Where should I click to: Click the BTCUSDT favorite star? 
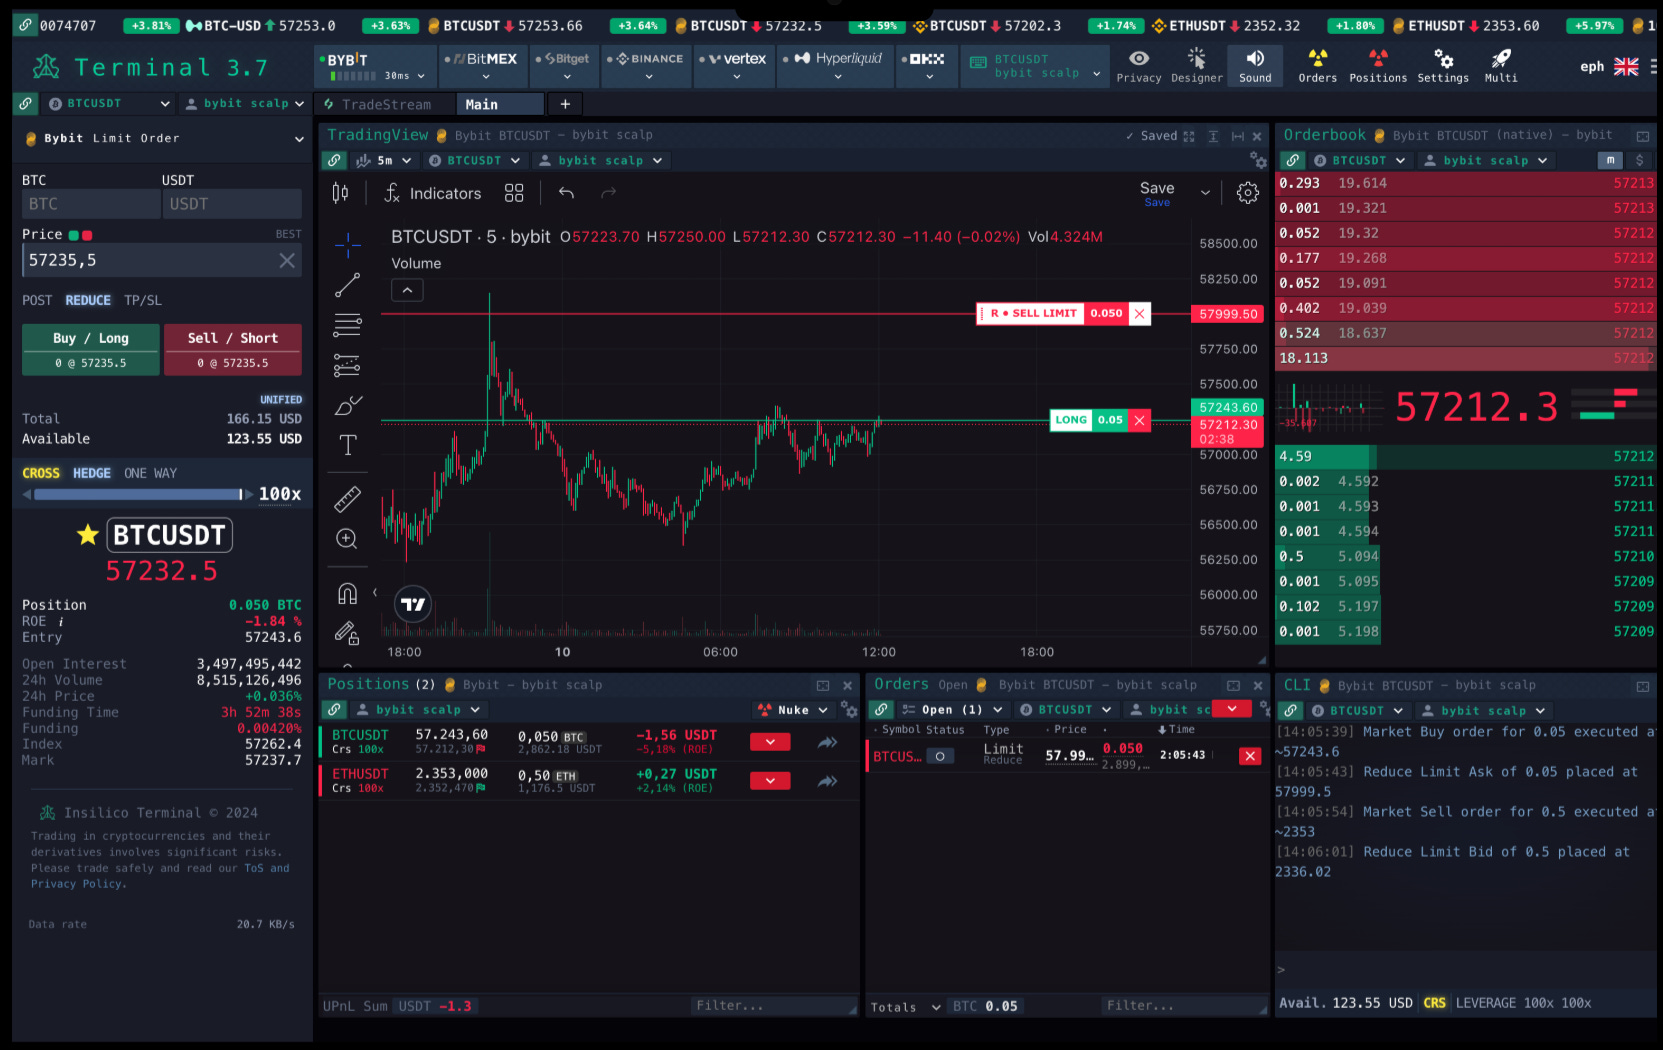(x=88, y=535)
